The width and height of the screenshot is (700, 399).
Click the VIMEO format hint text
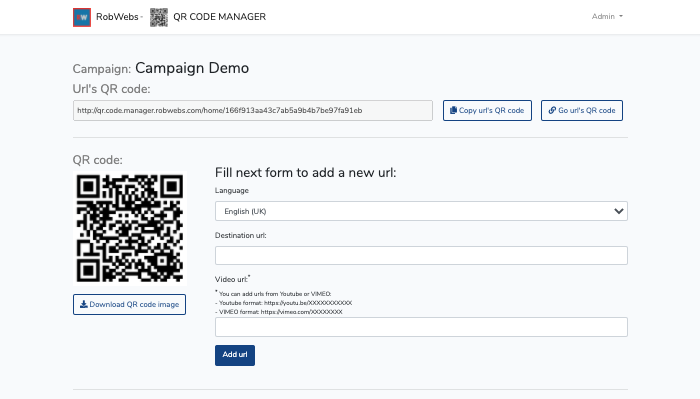pos(279,312)
